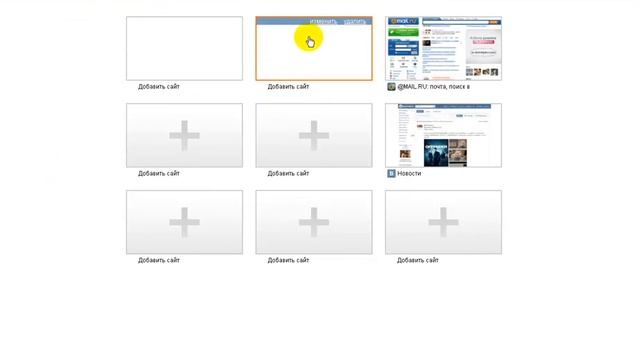Open the '@MAIL.RU: почта, поиск в' title link

[x=433, y=87]
